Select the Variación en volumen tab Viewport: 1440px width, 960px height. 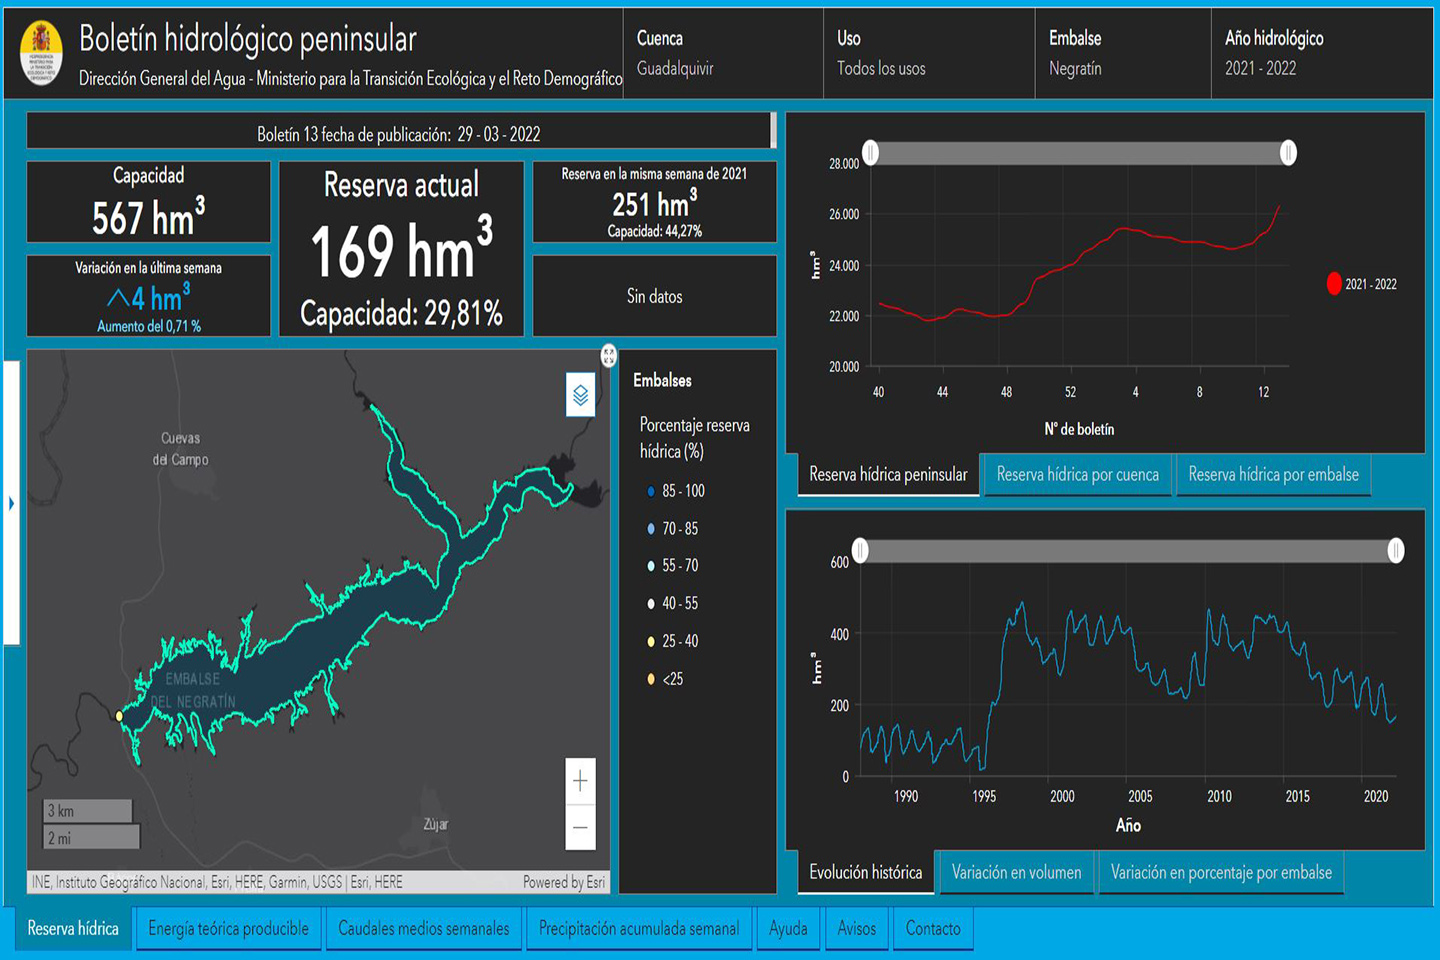pyautogui.click(x=1016, y=873)
